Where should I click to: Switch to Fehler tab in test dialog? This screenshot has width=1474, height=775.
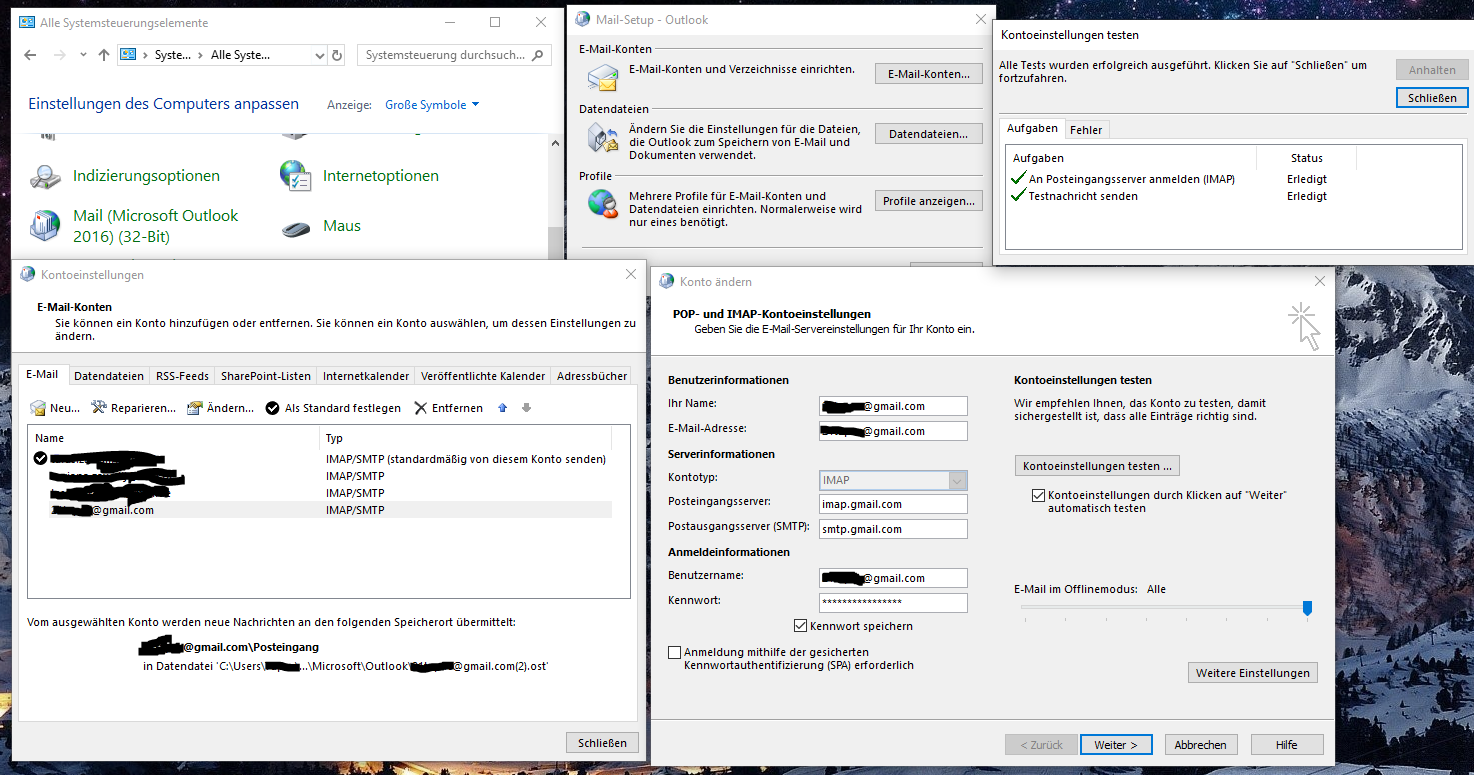point(1086,130)
